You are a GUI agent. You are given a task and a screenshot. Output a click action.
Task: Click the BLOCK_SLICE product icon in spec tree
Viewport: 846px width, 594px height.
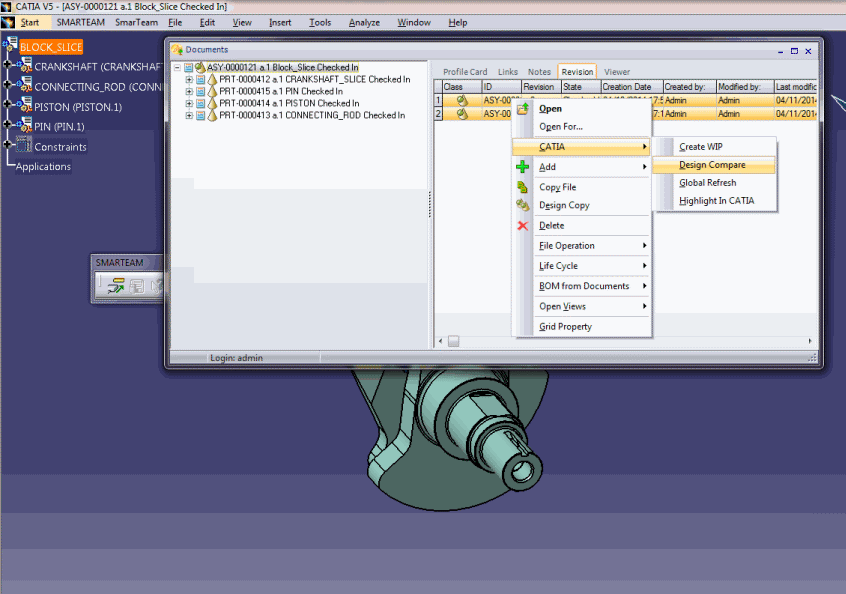point(11,45)
